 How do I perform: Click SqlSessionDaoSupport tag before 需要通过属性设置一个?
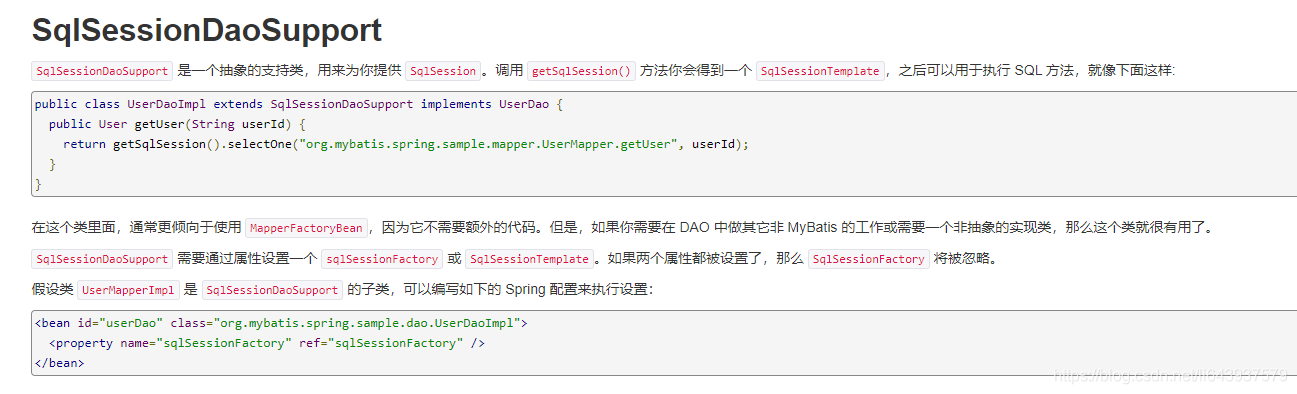click(x=102, y=259)
